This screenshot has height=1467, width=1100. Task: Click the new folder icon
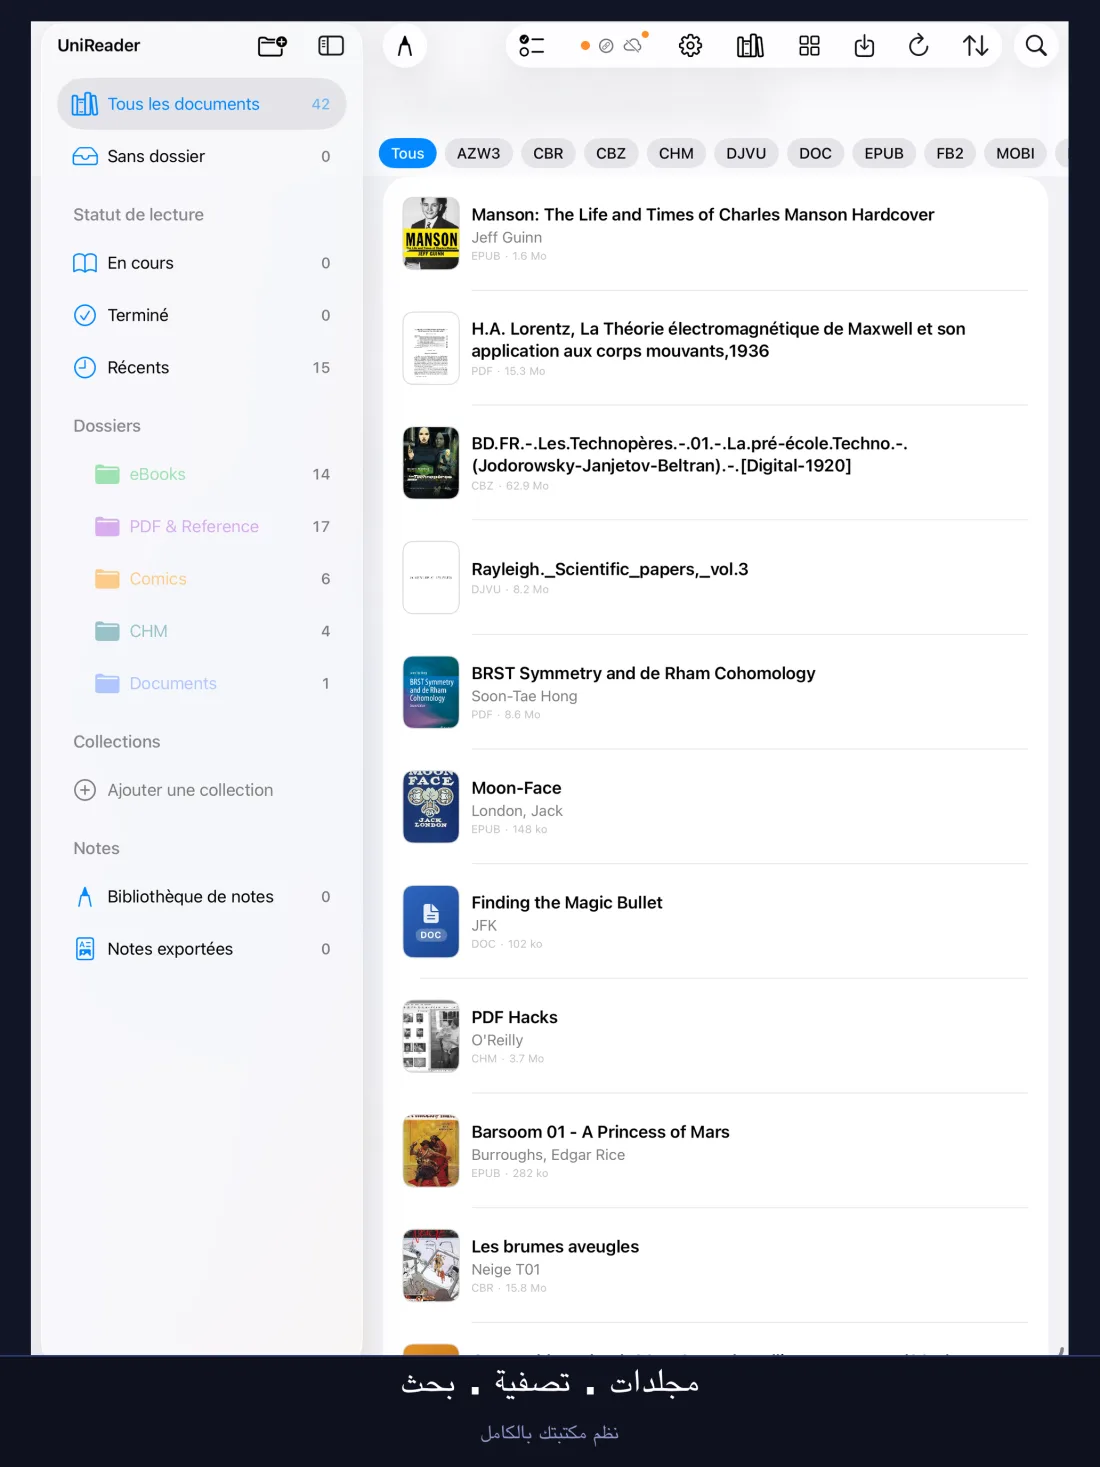[x=272, y=46]
